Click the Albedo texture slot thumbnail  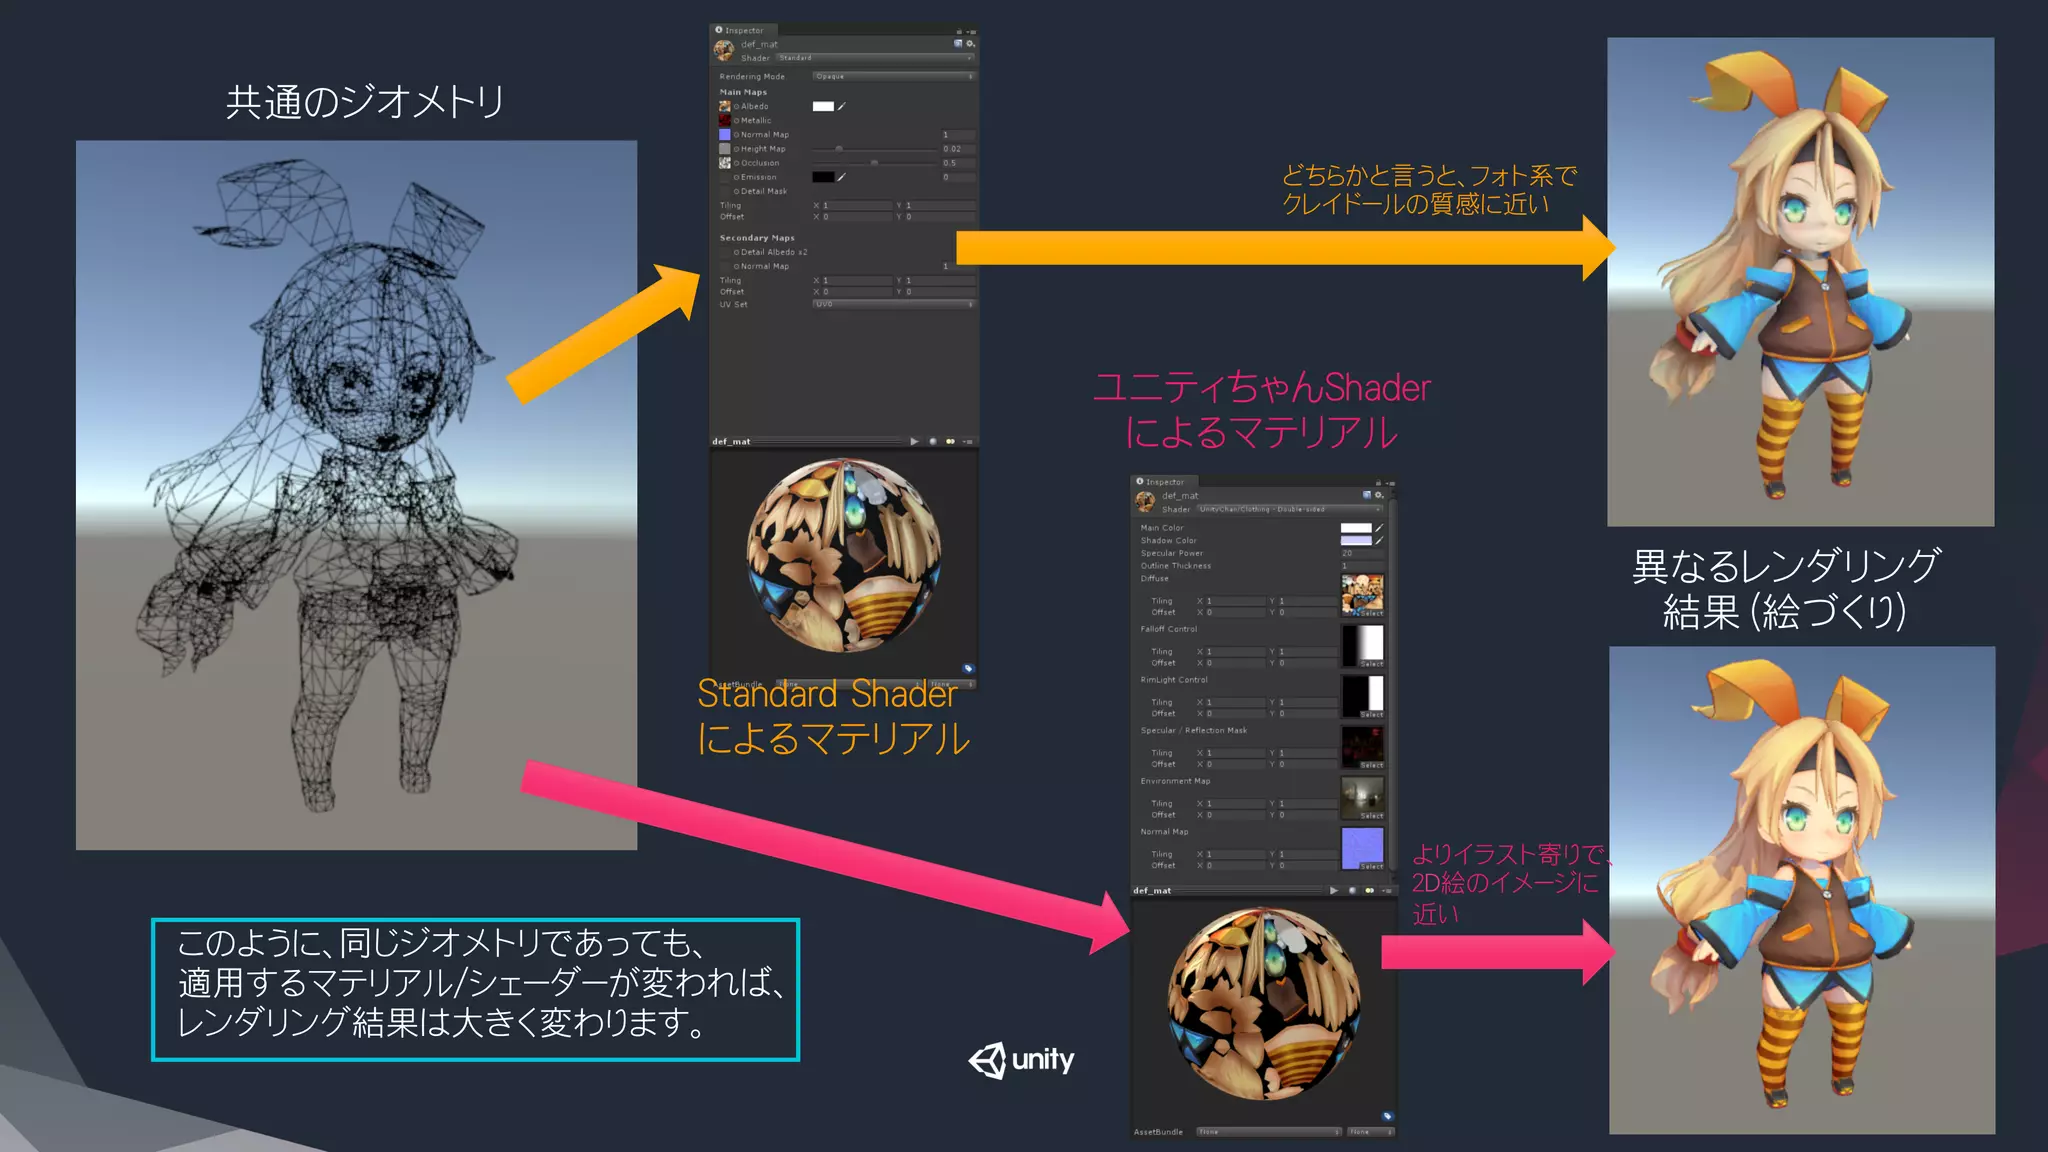(x=725, y=106)
